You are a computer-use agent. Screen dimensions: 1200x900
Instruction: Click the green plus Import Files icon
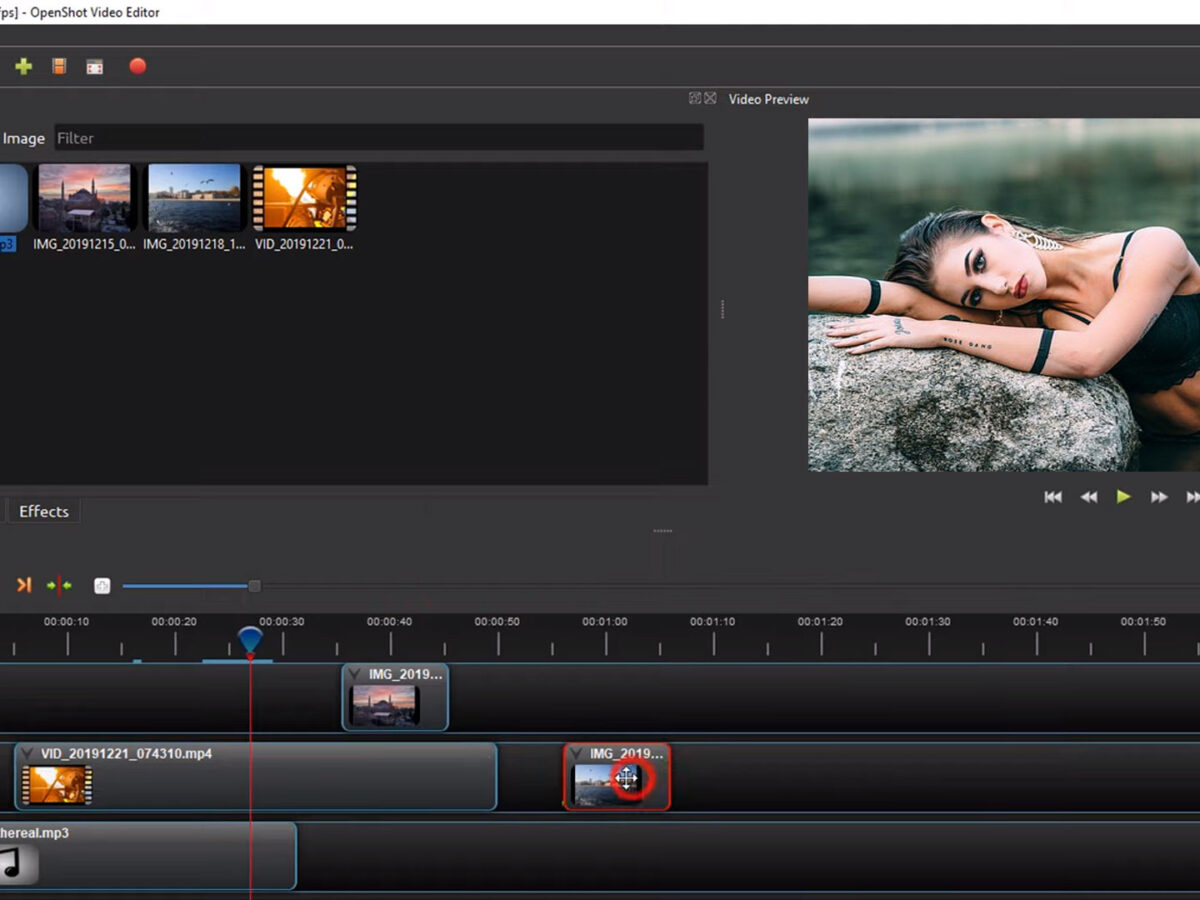[23, 66]
